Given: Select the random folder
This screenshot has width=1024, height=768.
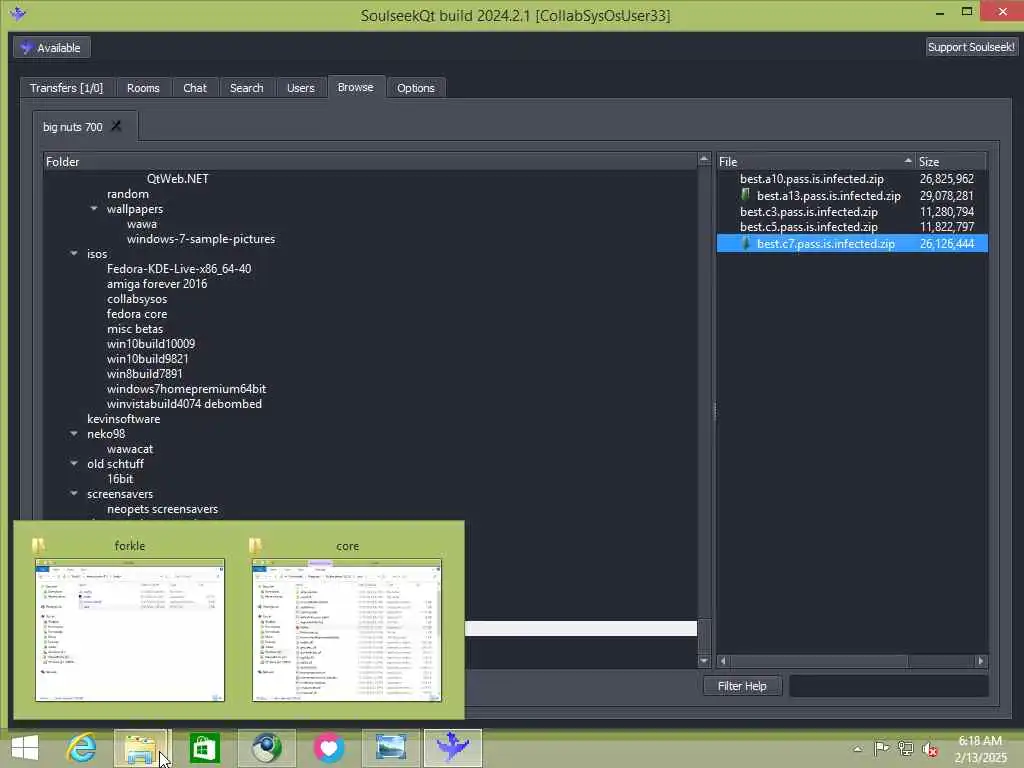Looking at the screenshot, I should 128,194.
